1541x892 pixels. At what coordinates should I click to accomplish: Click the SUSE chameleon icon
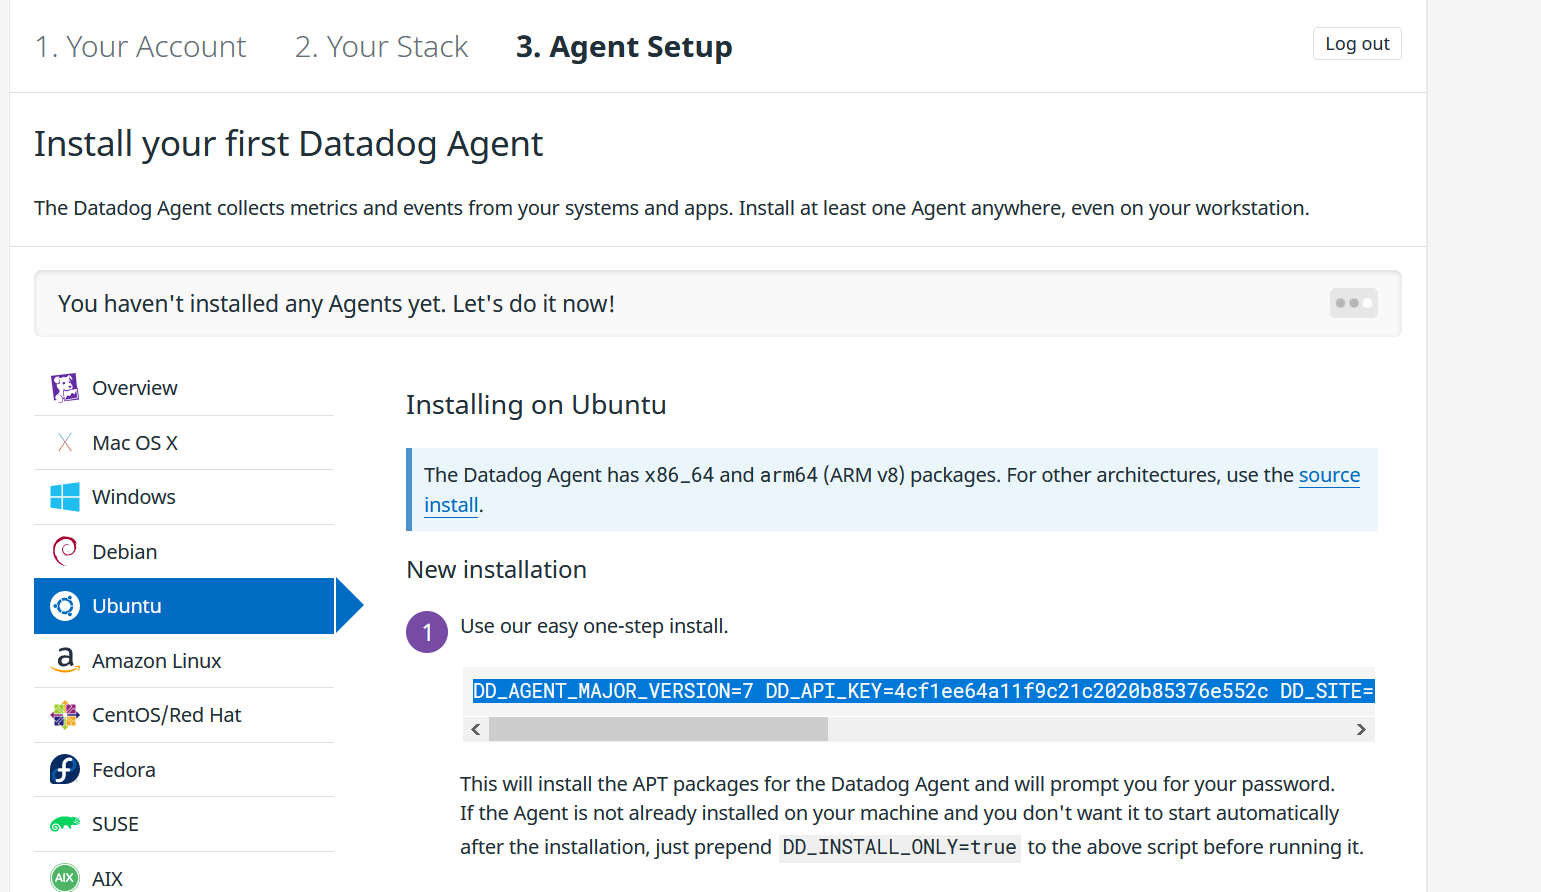(x=65, y=824)
